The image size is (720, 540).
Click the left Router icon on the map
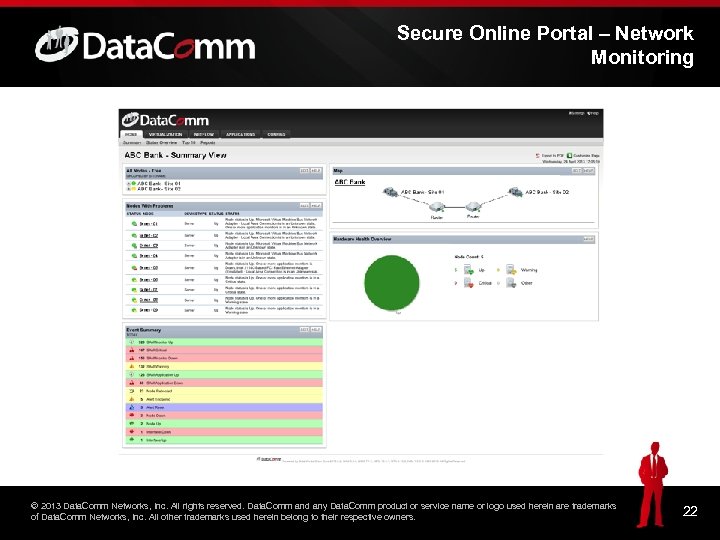click(437, 207)
